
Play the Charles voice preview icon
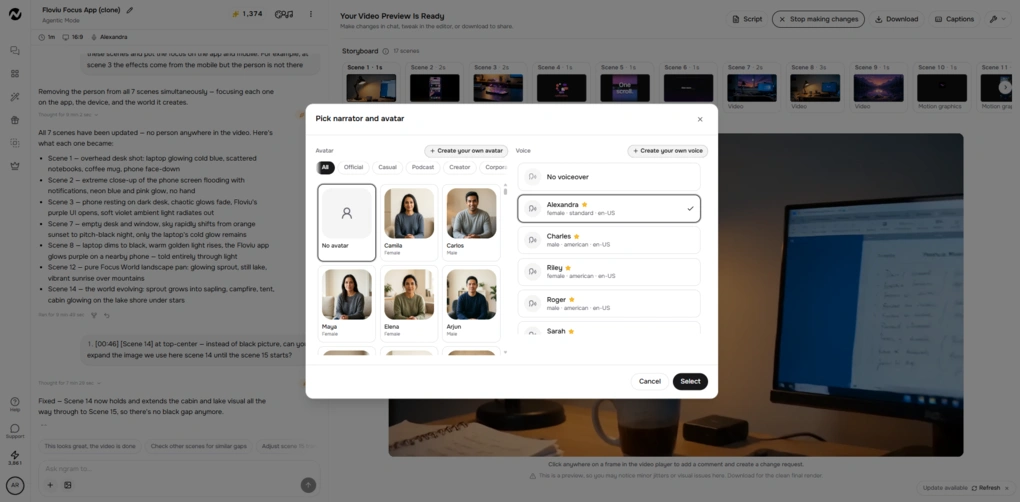tap(533, 240)
